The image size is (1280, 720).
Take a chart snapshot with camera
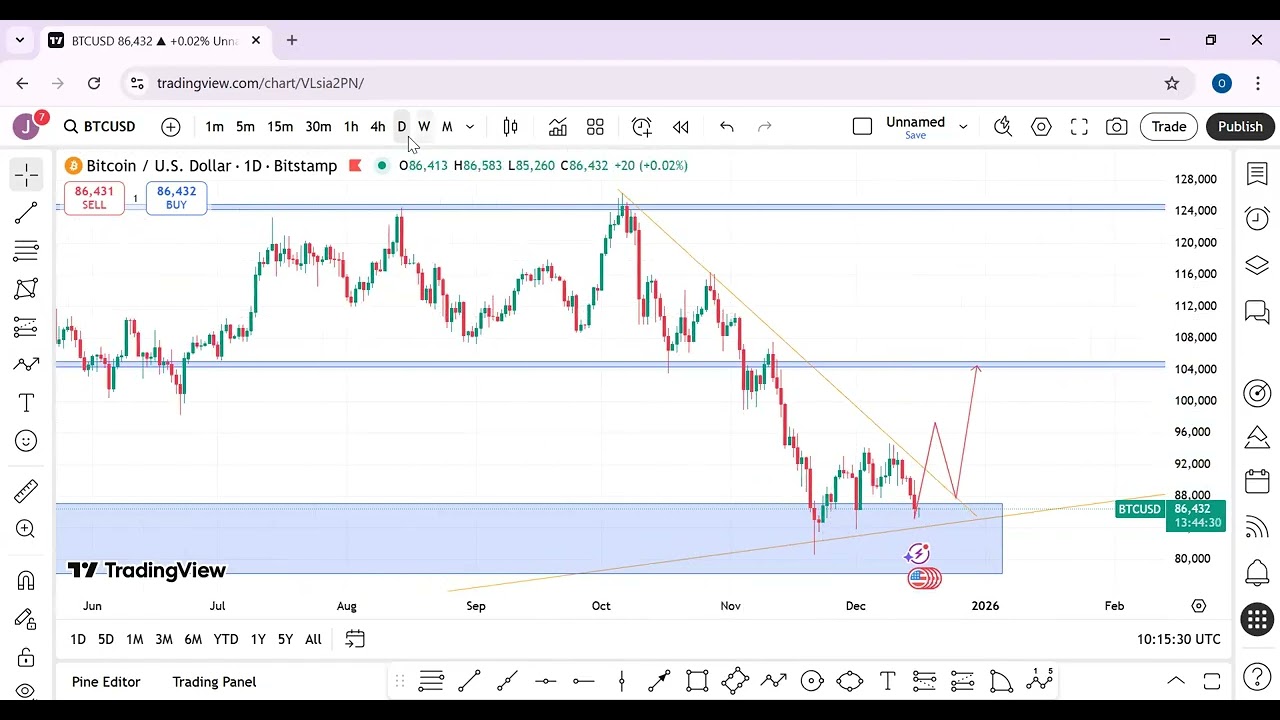1116,127
